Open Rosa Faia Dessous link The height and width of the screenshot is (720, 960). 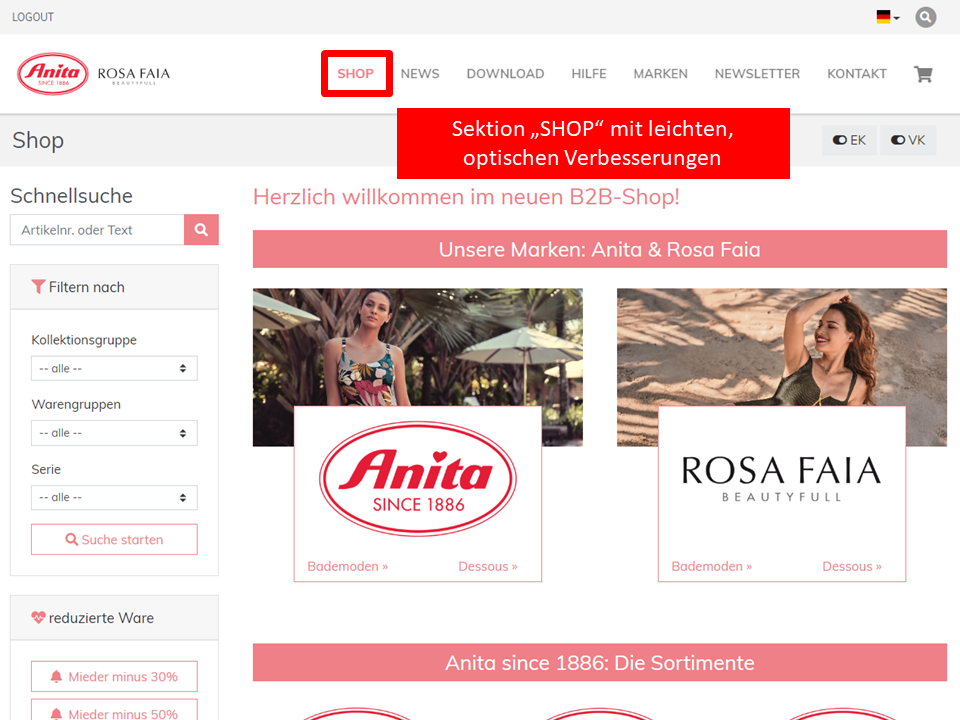(852, 566)
